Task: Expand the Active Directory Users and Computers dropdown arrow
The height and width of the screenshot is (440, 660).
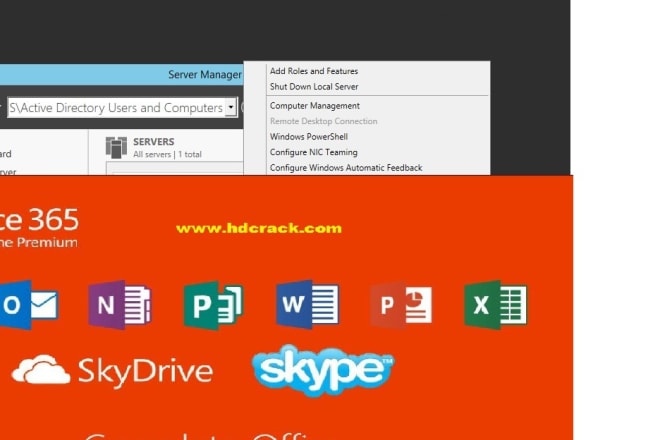Action: (x=231, y=107)
